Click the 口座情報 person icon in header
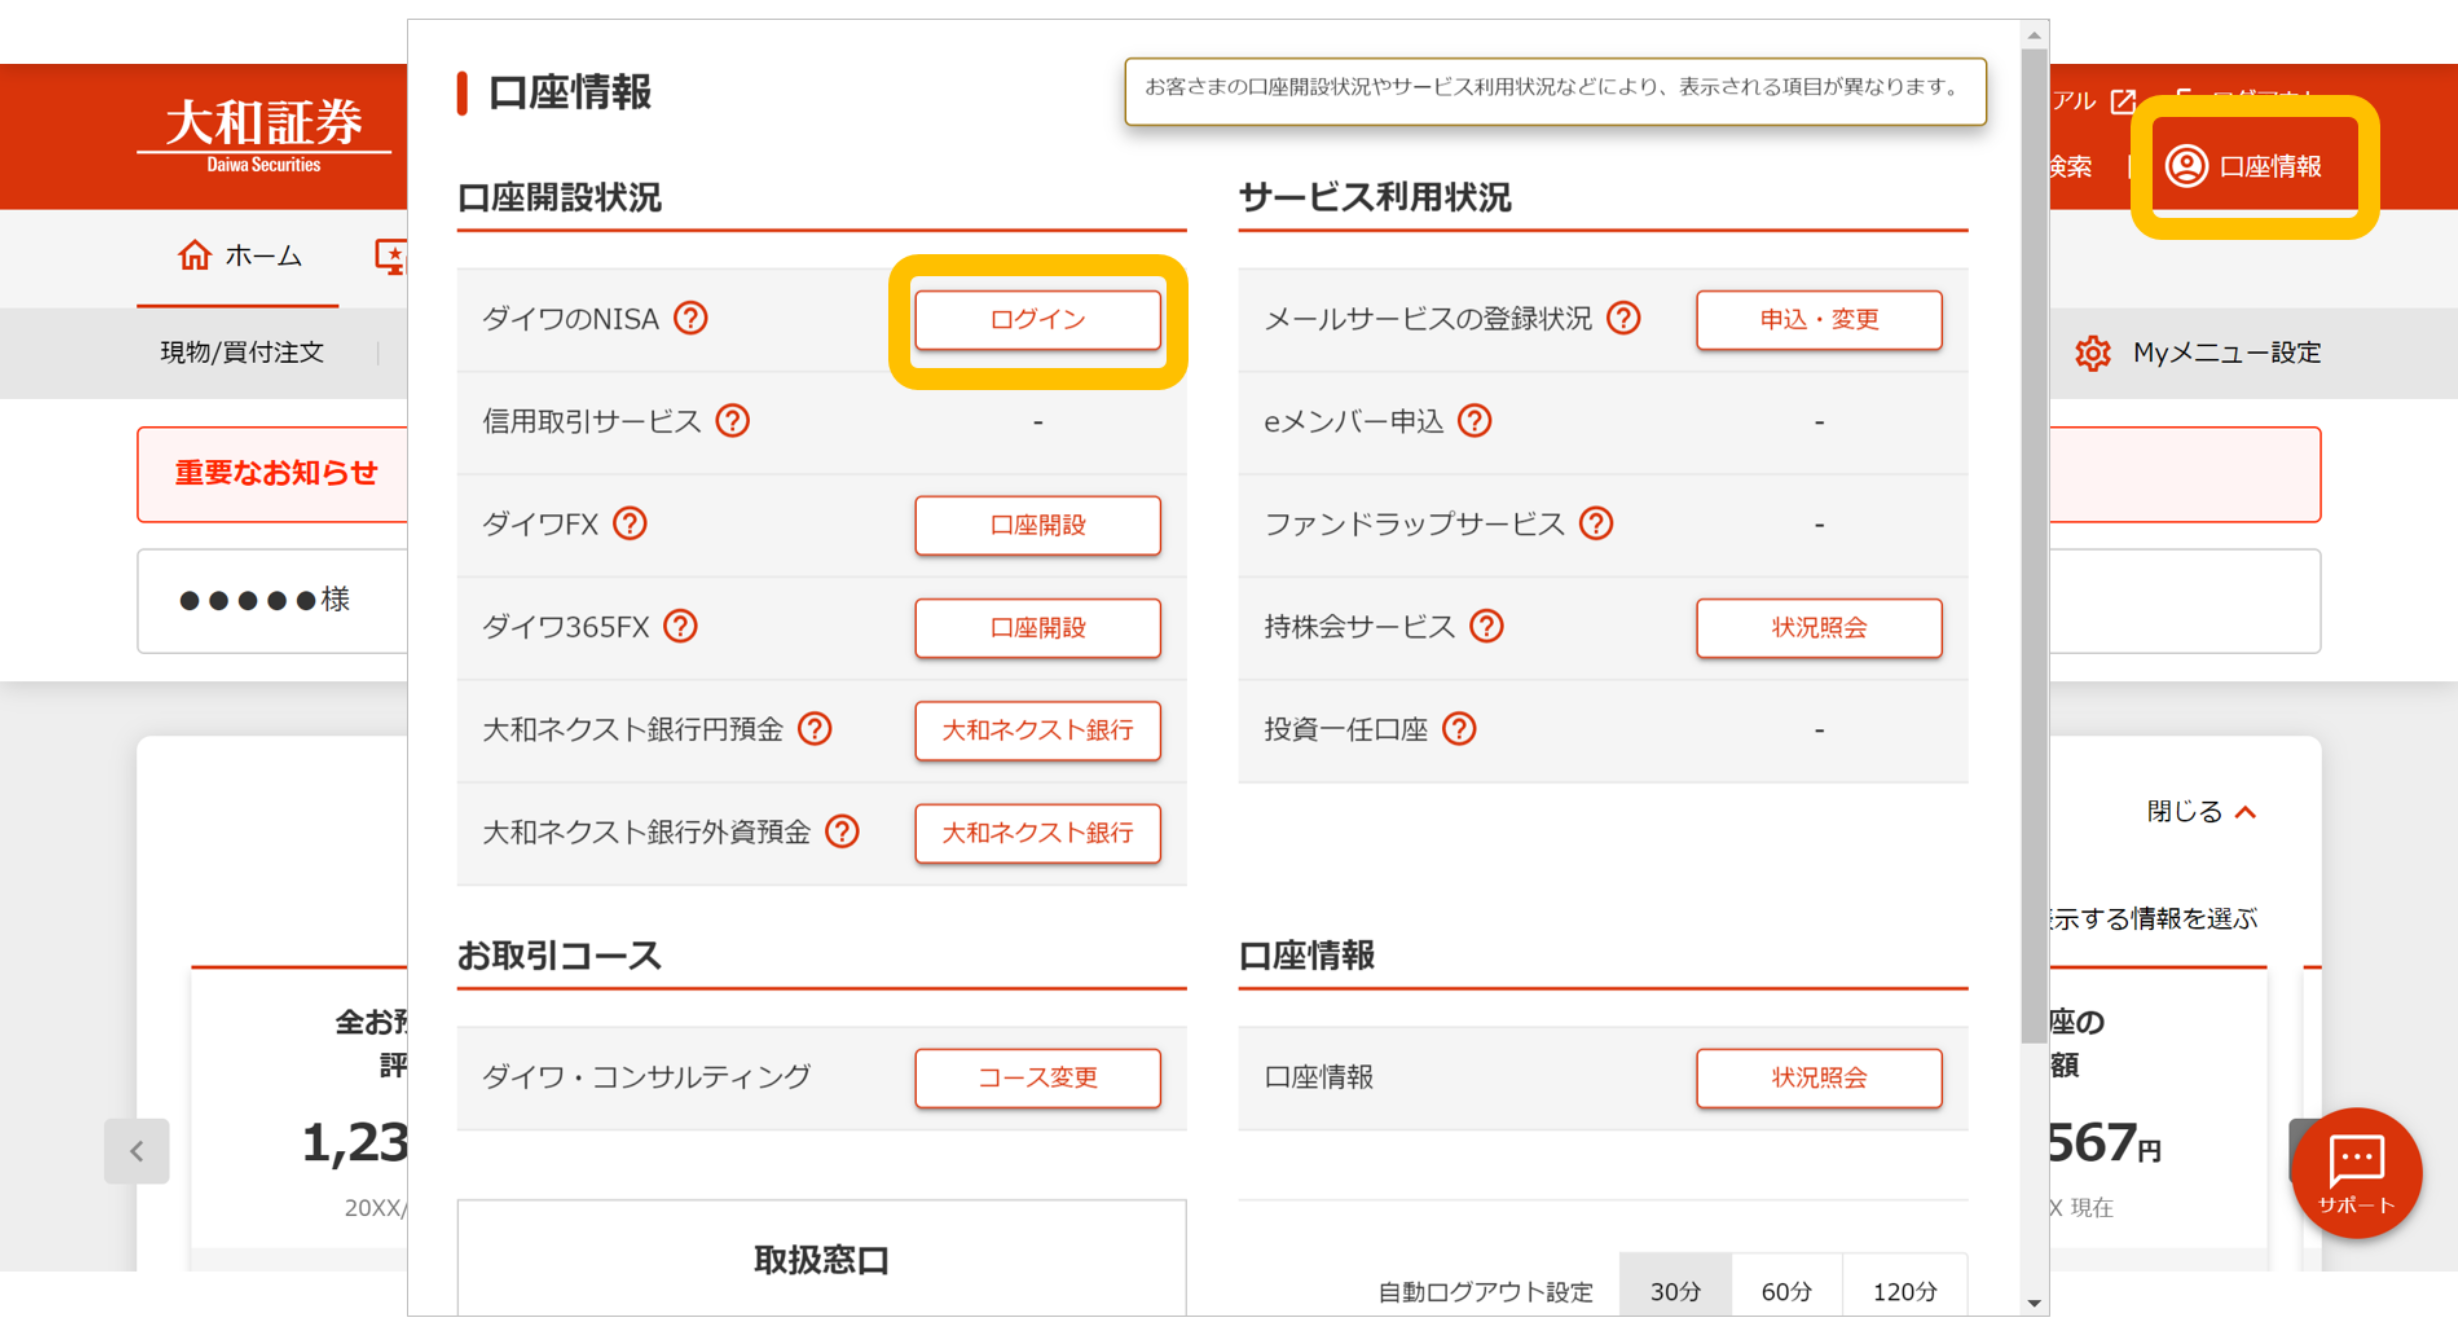 click(x=2186, y=166)
